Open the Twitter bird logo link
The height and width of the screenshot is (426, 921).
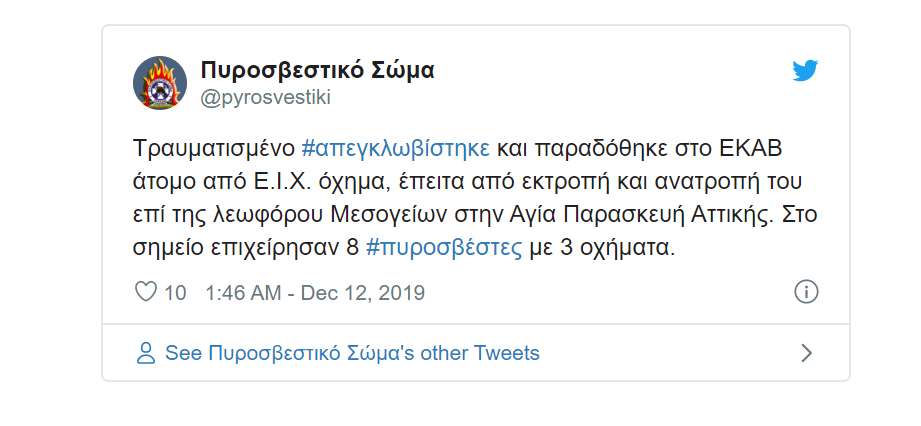pos(805,71)
